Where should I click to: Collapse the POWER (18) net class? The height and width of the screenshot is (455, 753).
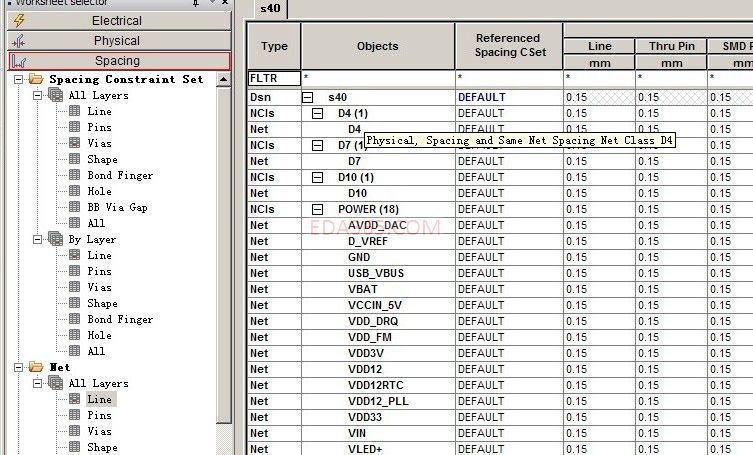tap(317, 209)
